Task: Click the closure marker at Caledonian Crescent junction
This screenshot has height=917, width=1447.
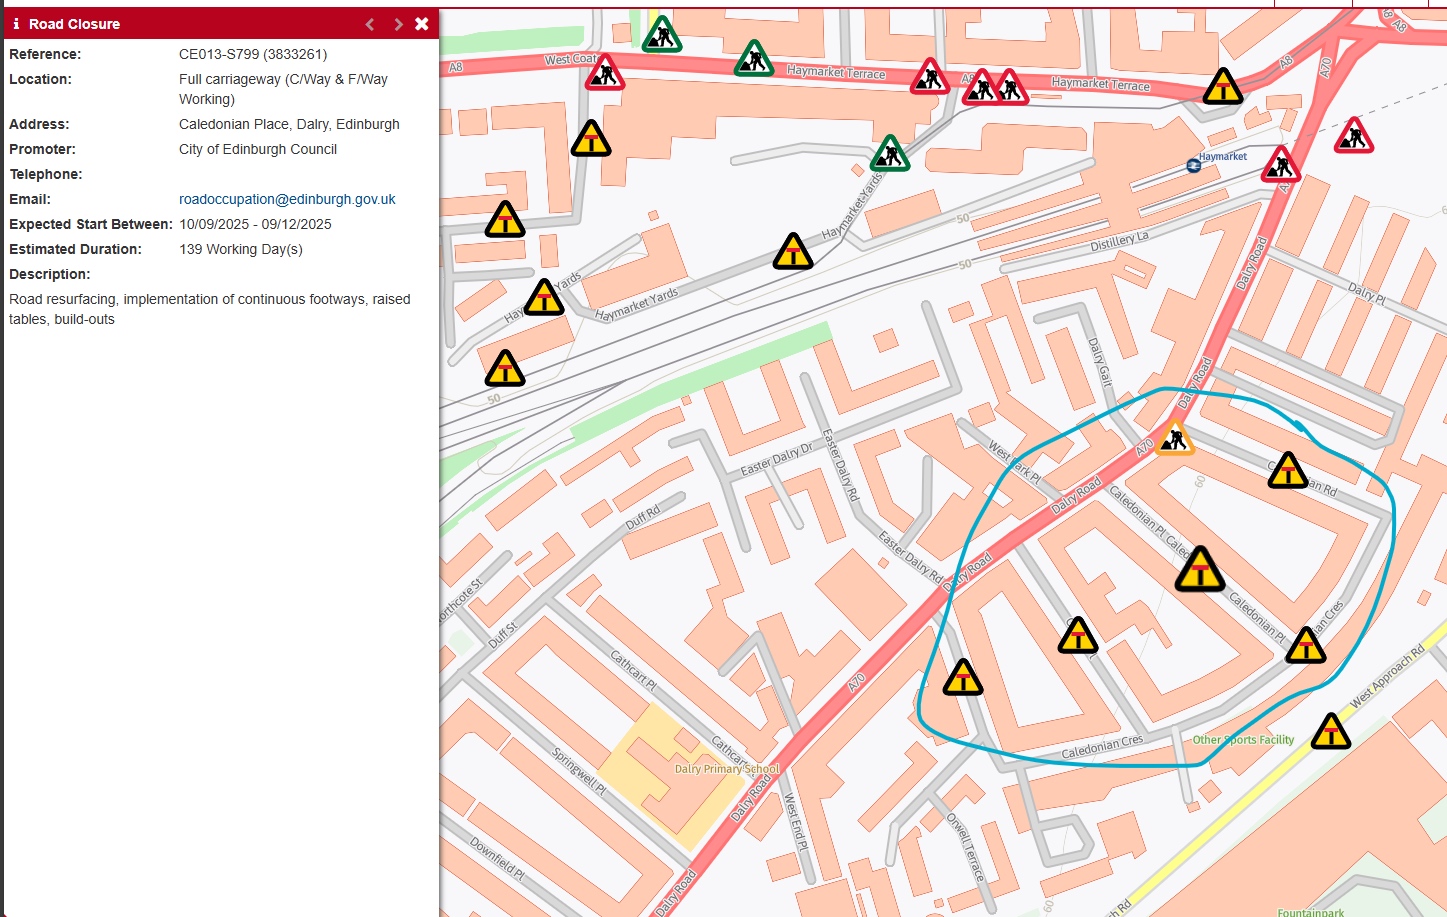Action: (x=1305, y=647)
